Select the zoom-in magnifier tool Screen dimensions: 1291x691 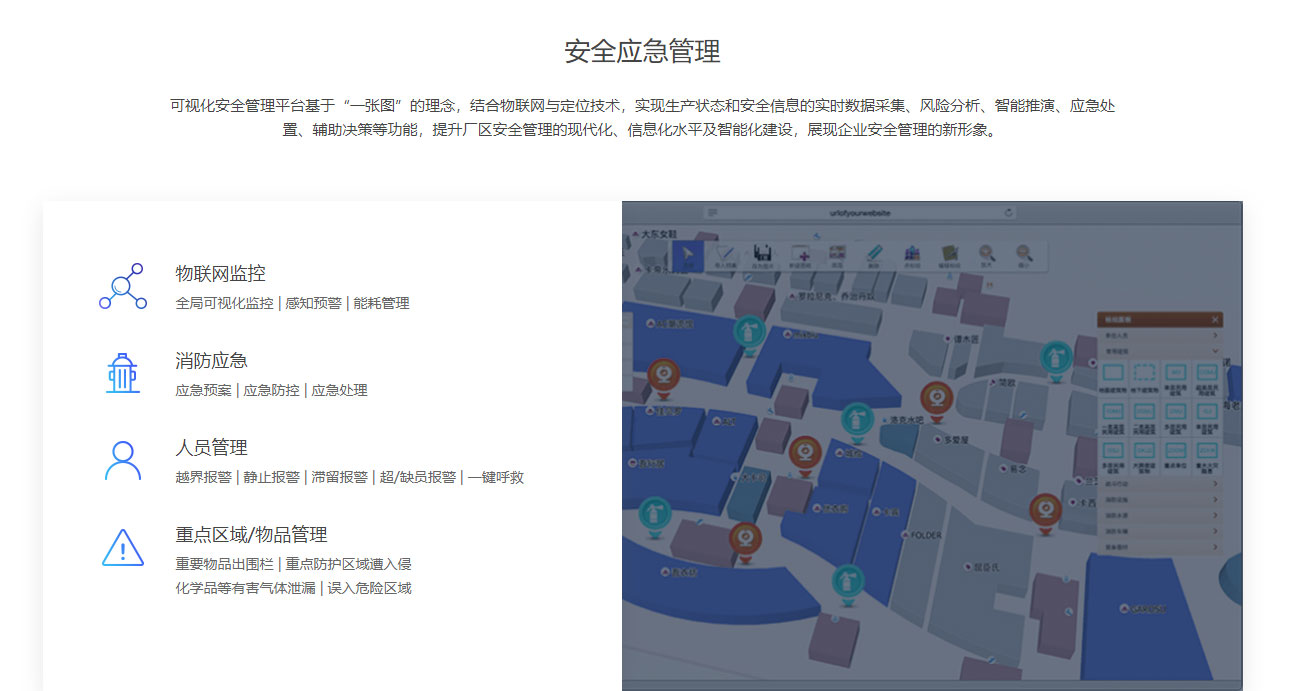(x=985, y=253)
